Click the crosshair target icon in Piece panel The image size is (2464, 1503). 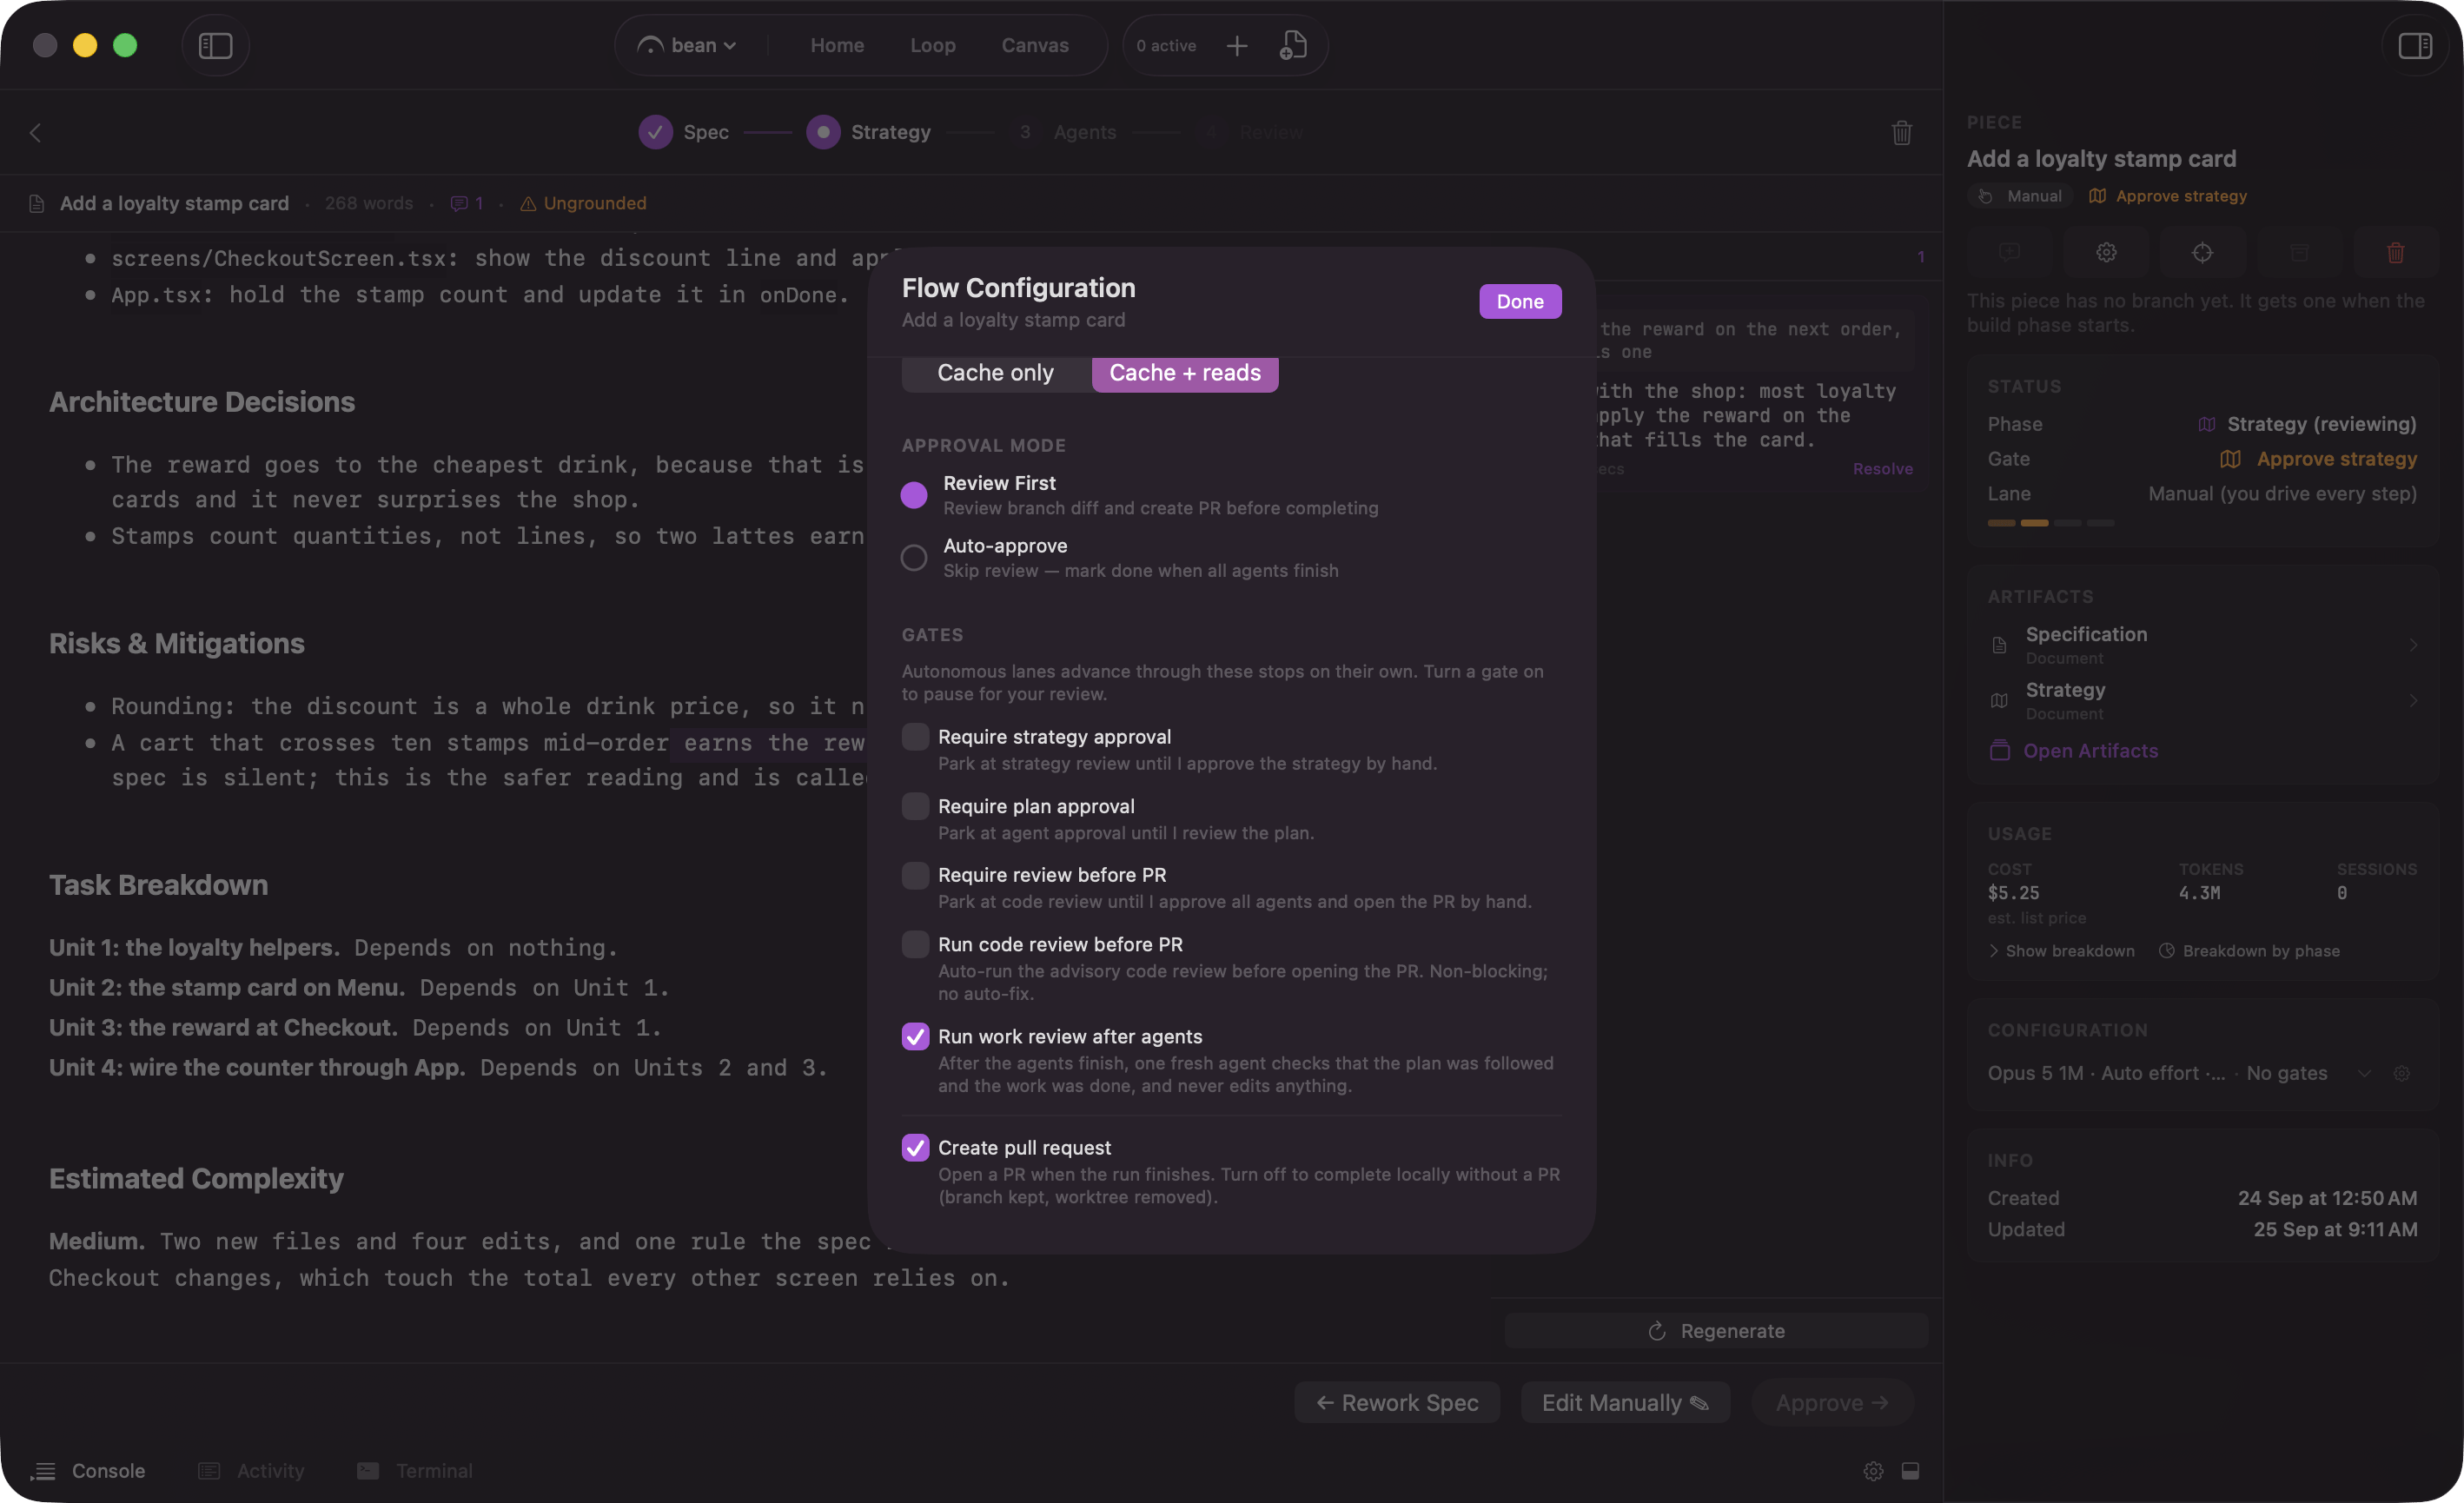[x=2201, y=253]
